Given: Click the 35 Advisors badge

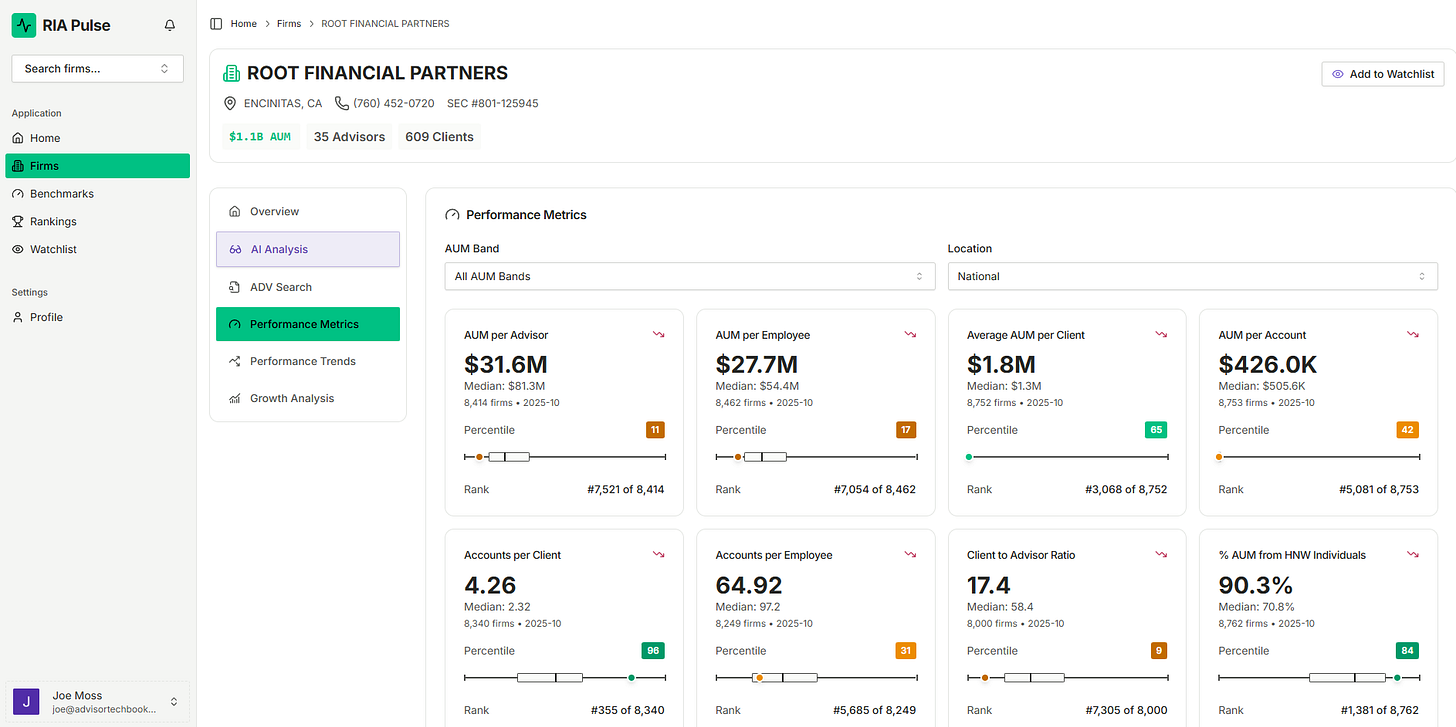Looking at the screenshot, I should coord(349,137).
